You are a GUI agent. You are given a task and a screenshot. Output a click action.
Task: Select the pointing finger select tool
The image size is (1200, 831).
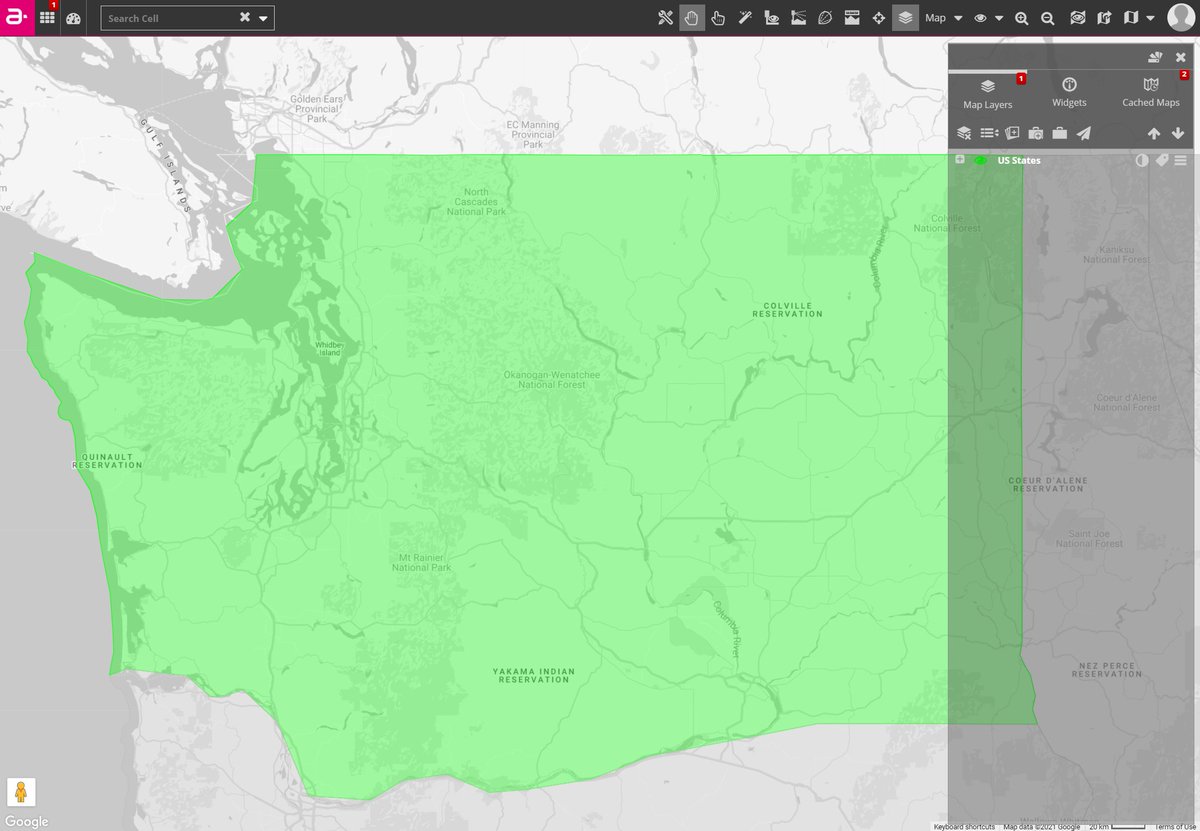(718, 18)
